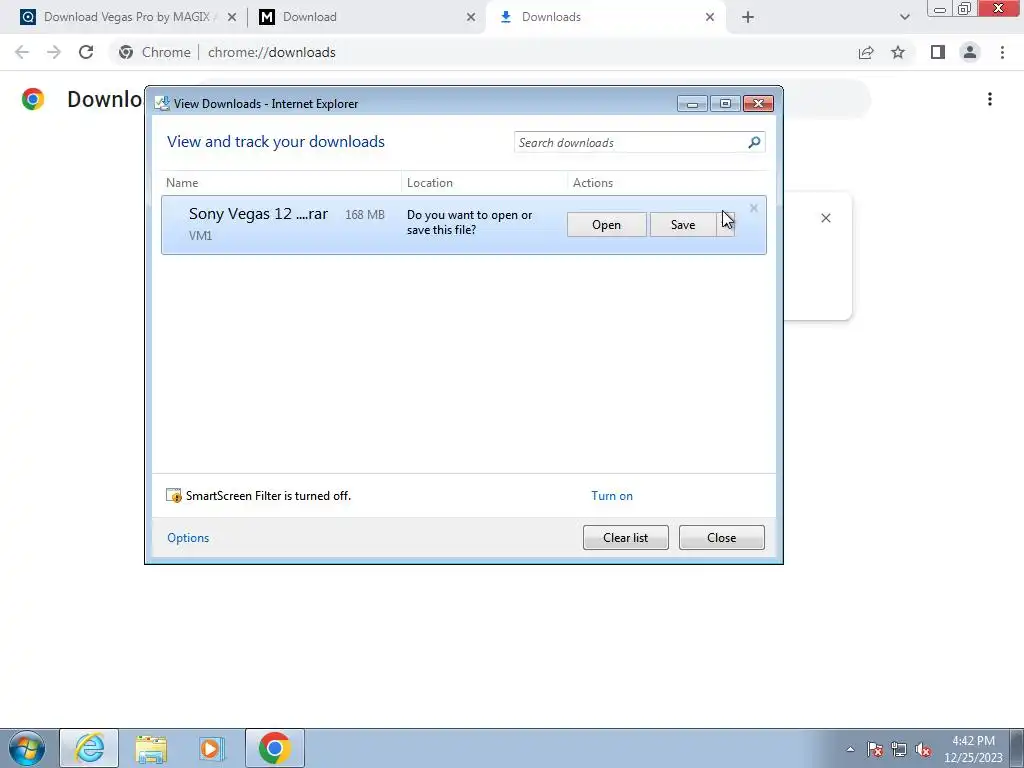Open Downloads page more actions menu
1024x768 pixels.
990,99
